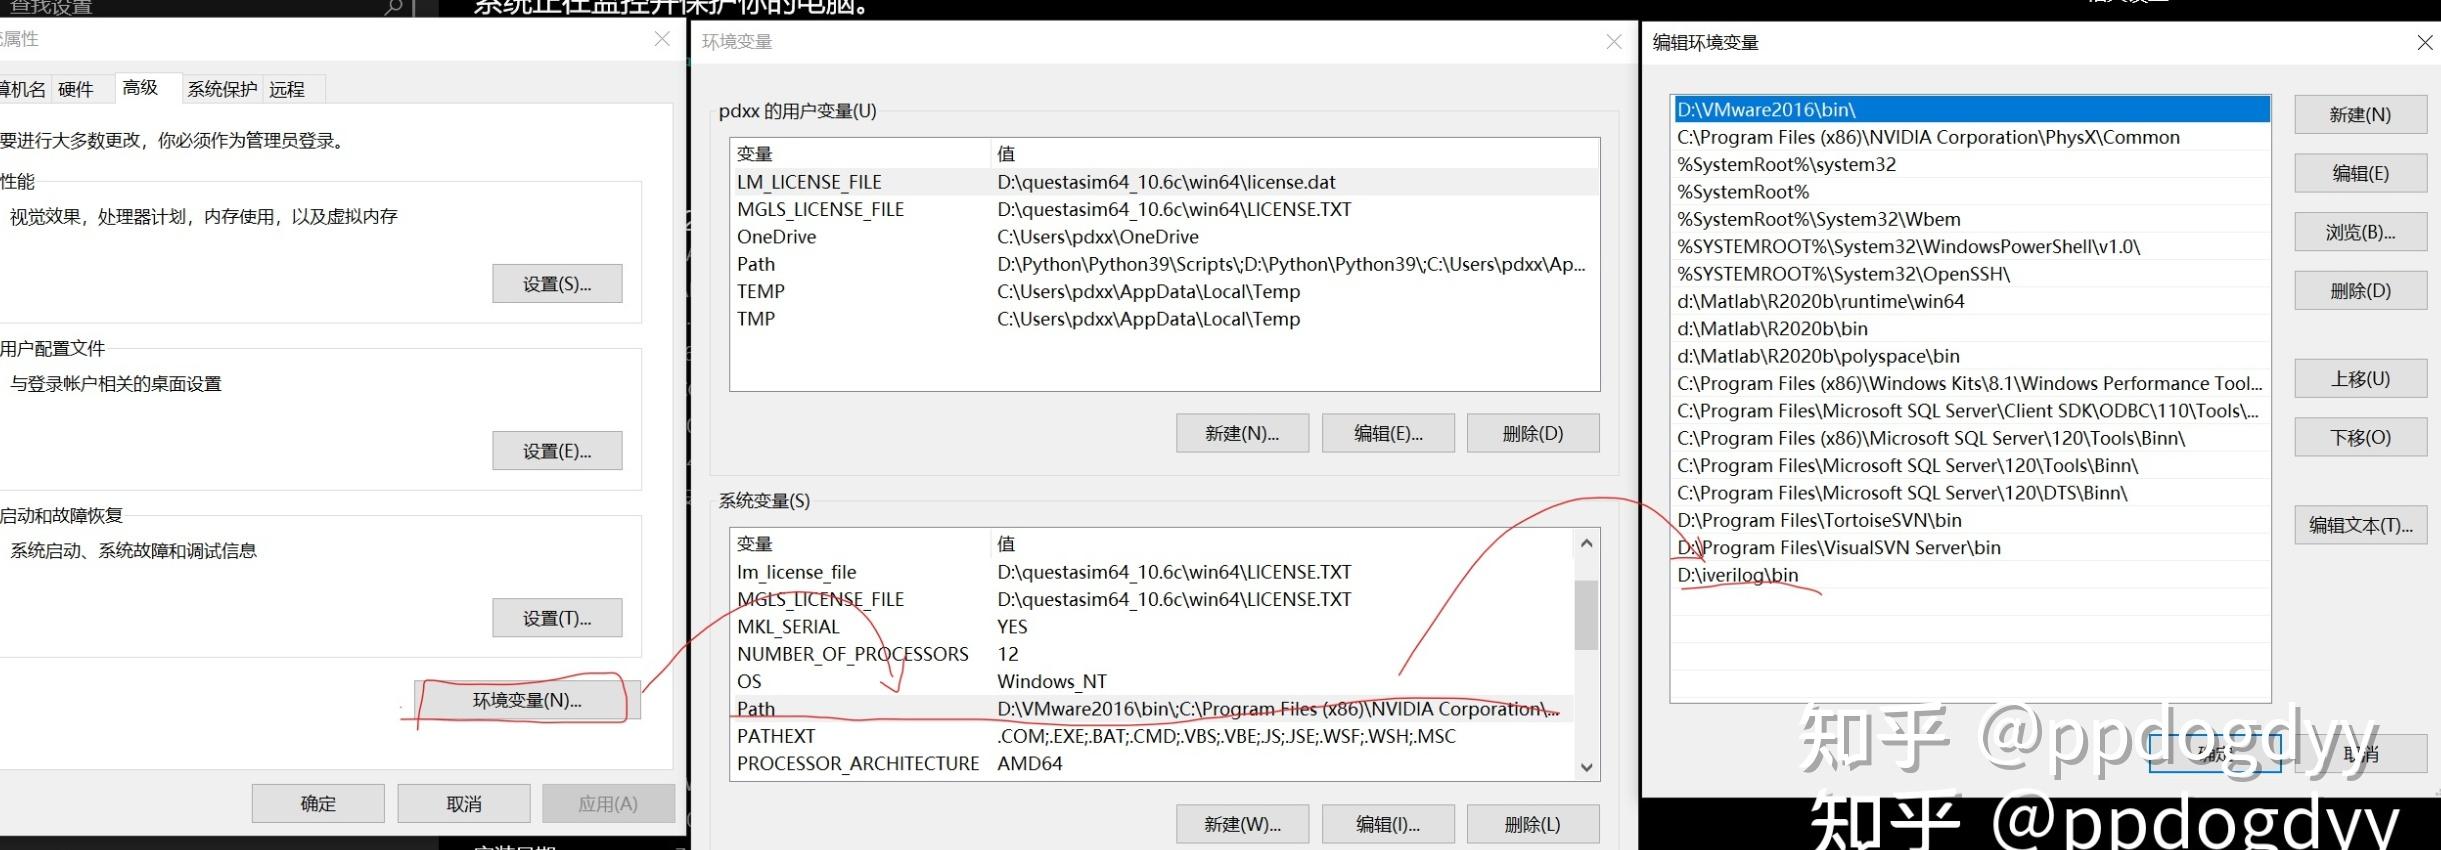This screenshot has height=850, width=2441.
Task: Click 删除(D) under user variables
Action: (1533, 433)
